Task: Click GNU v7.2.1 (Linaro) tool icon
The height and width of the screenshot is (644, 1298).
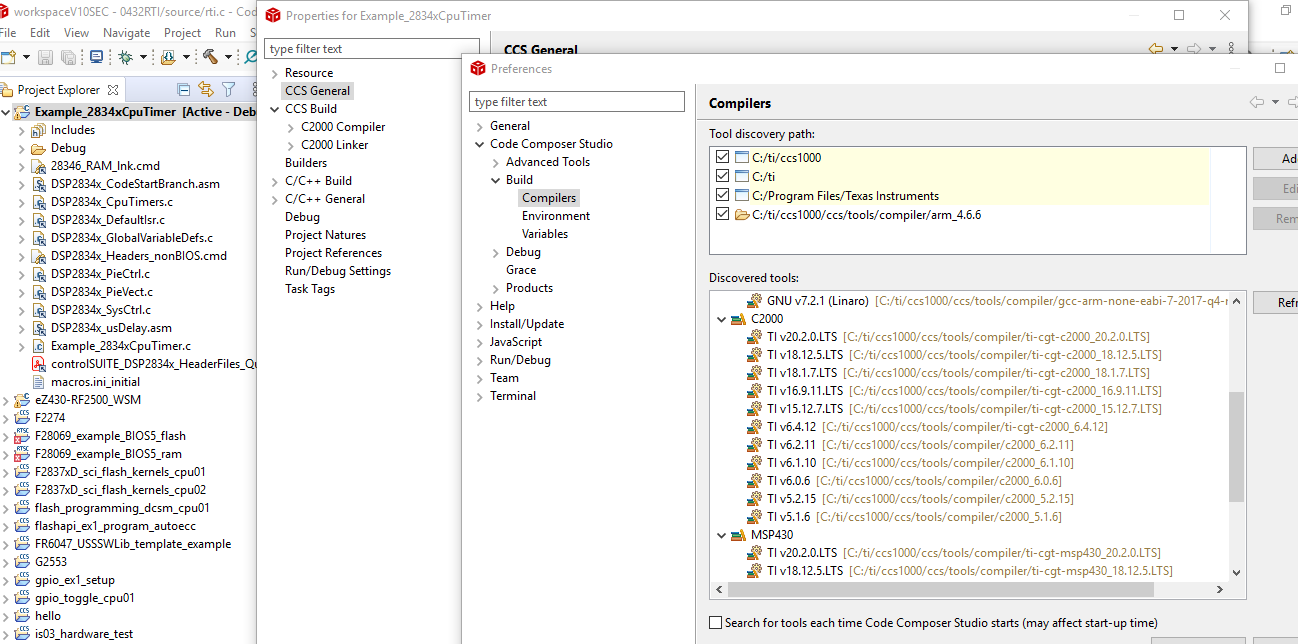Action: (755, 301)
